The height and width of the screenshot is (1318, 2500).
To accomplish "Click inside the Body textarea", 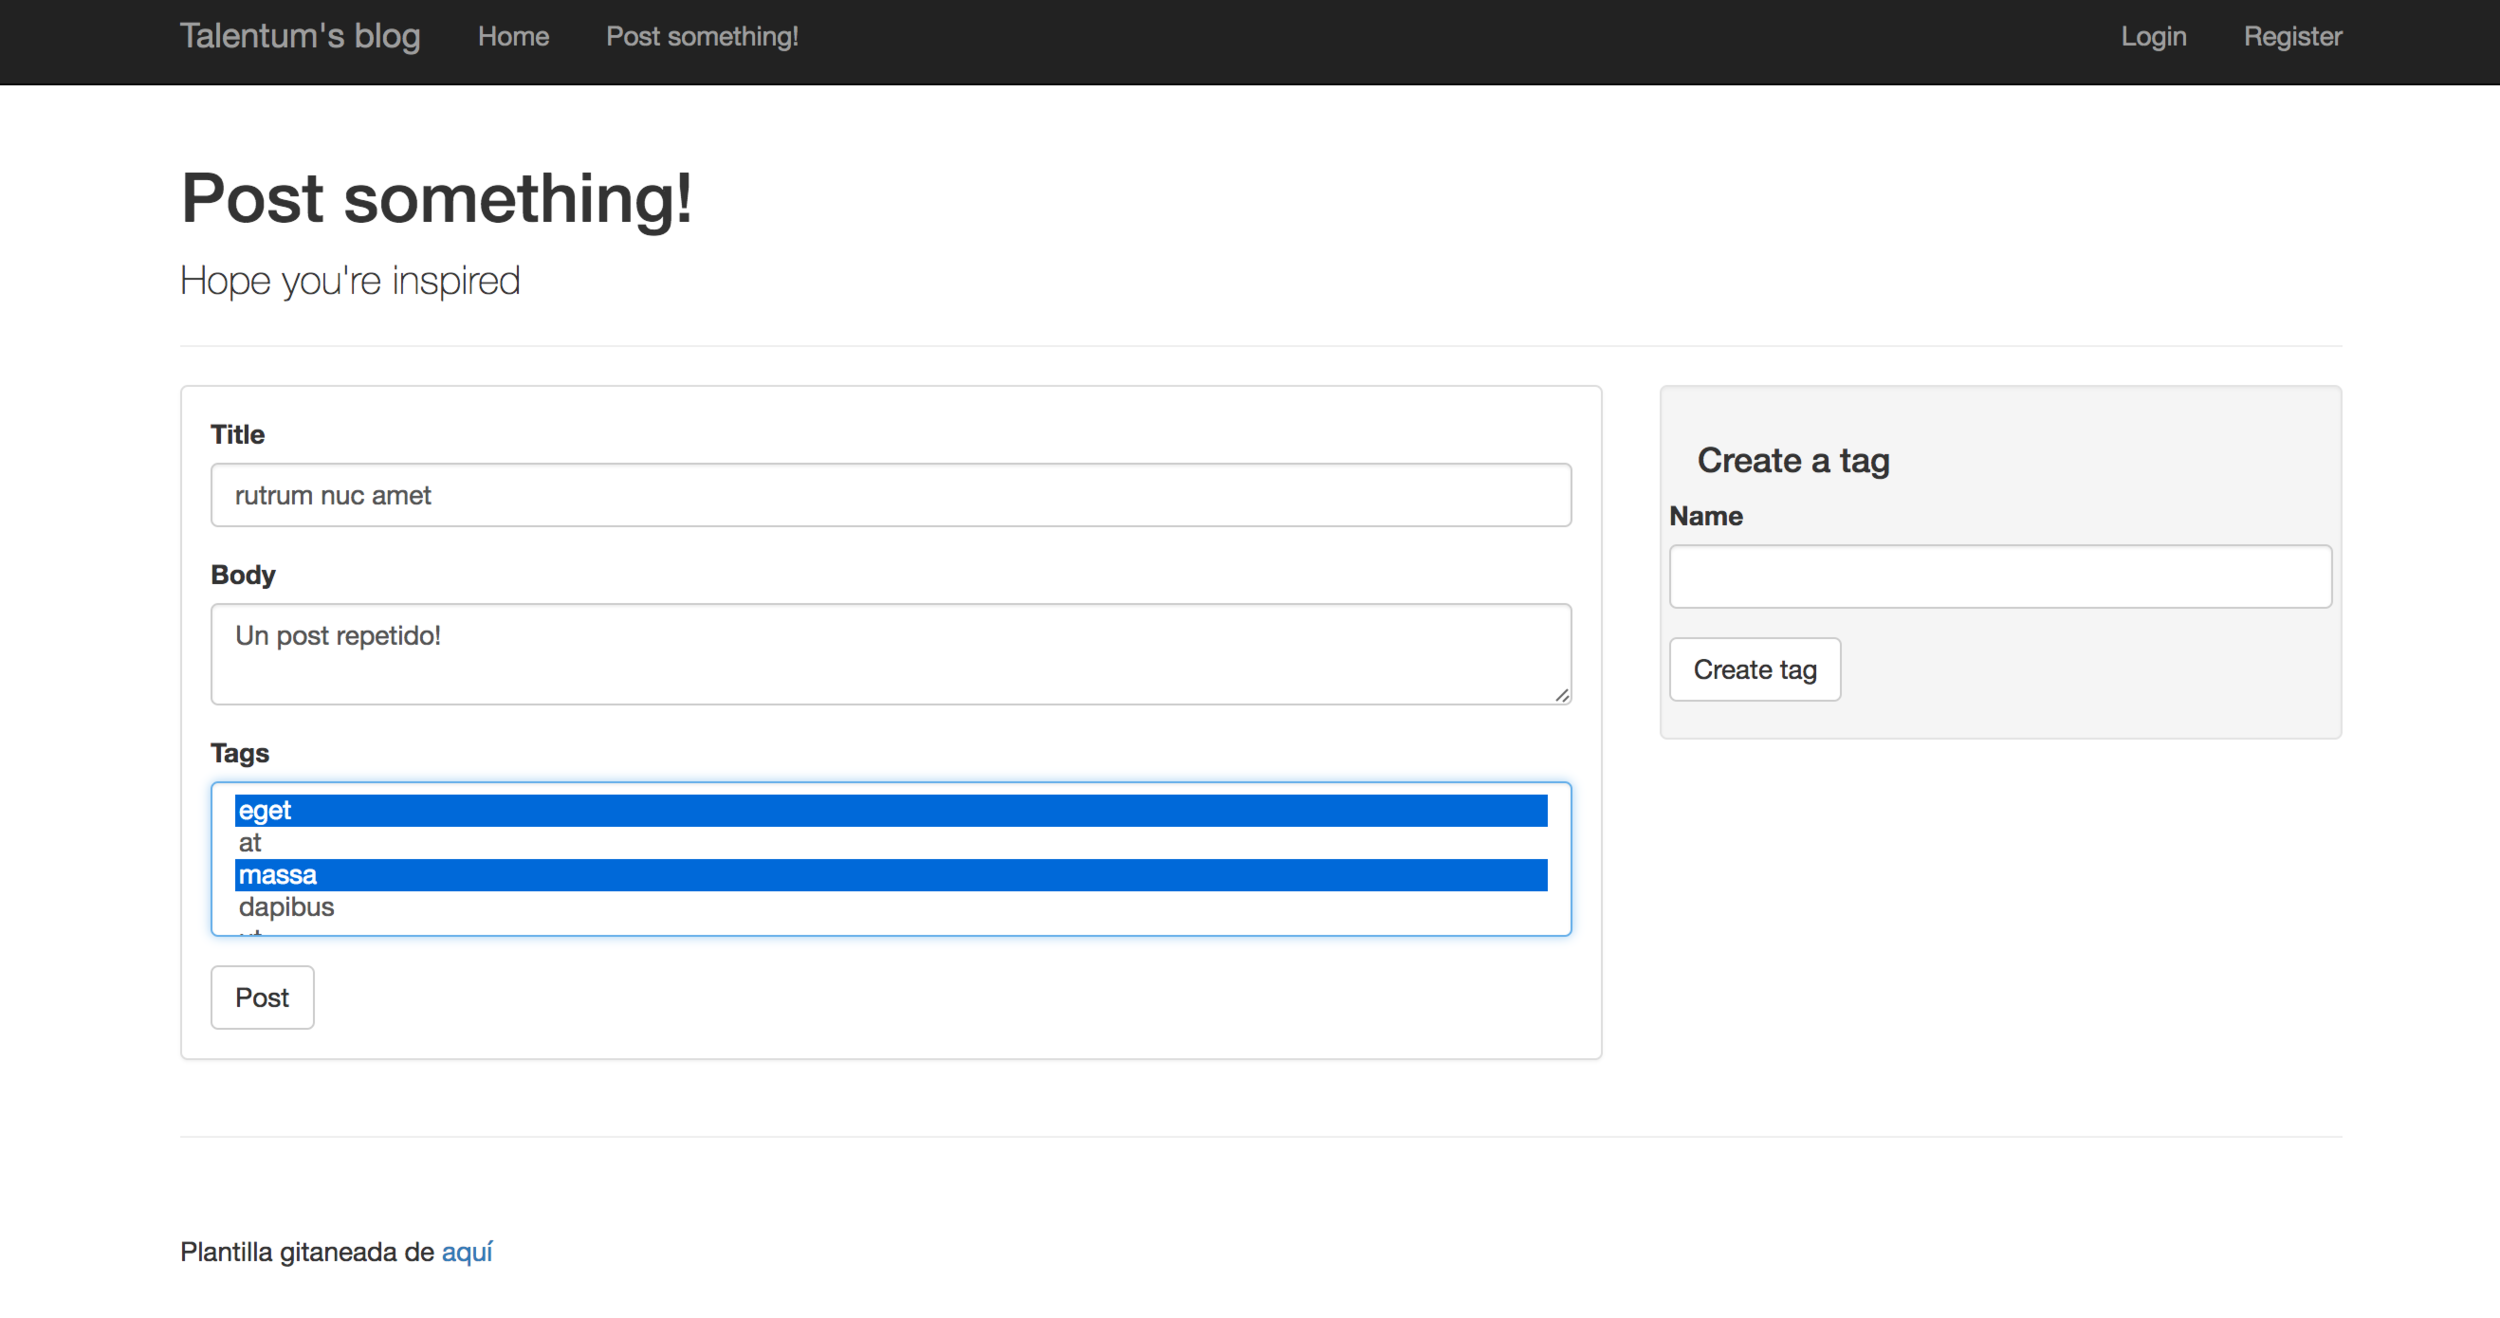I will tap(890, 654).
